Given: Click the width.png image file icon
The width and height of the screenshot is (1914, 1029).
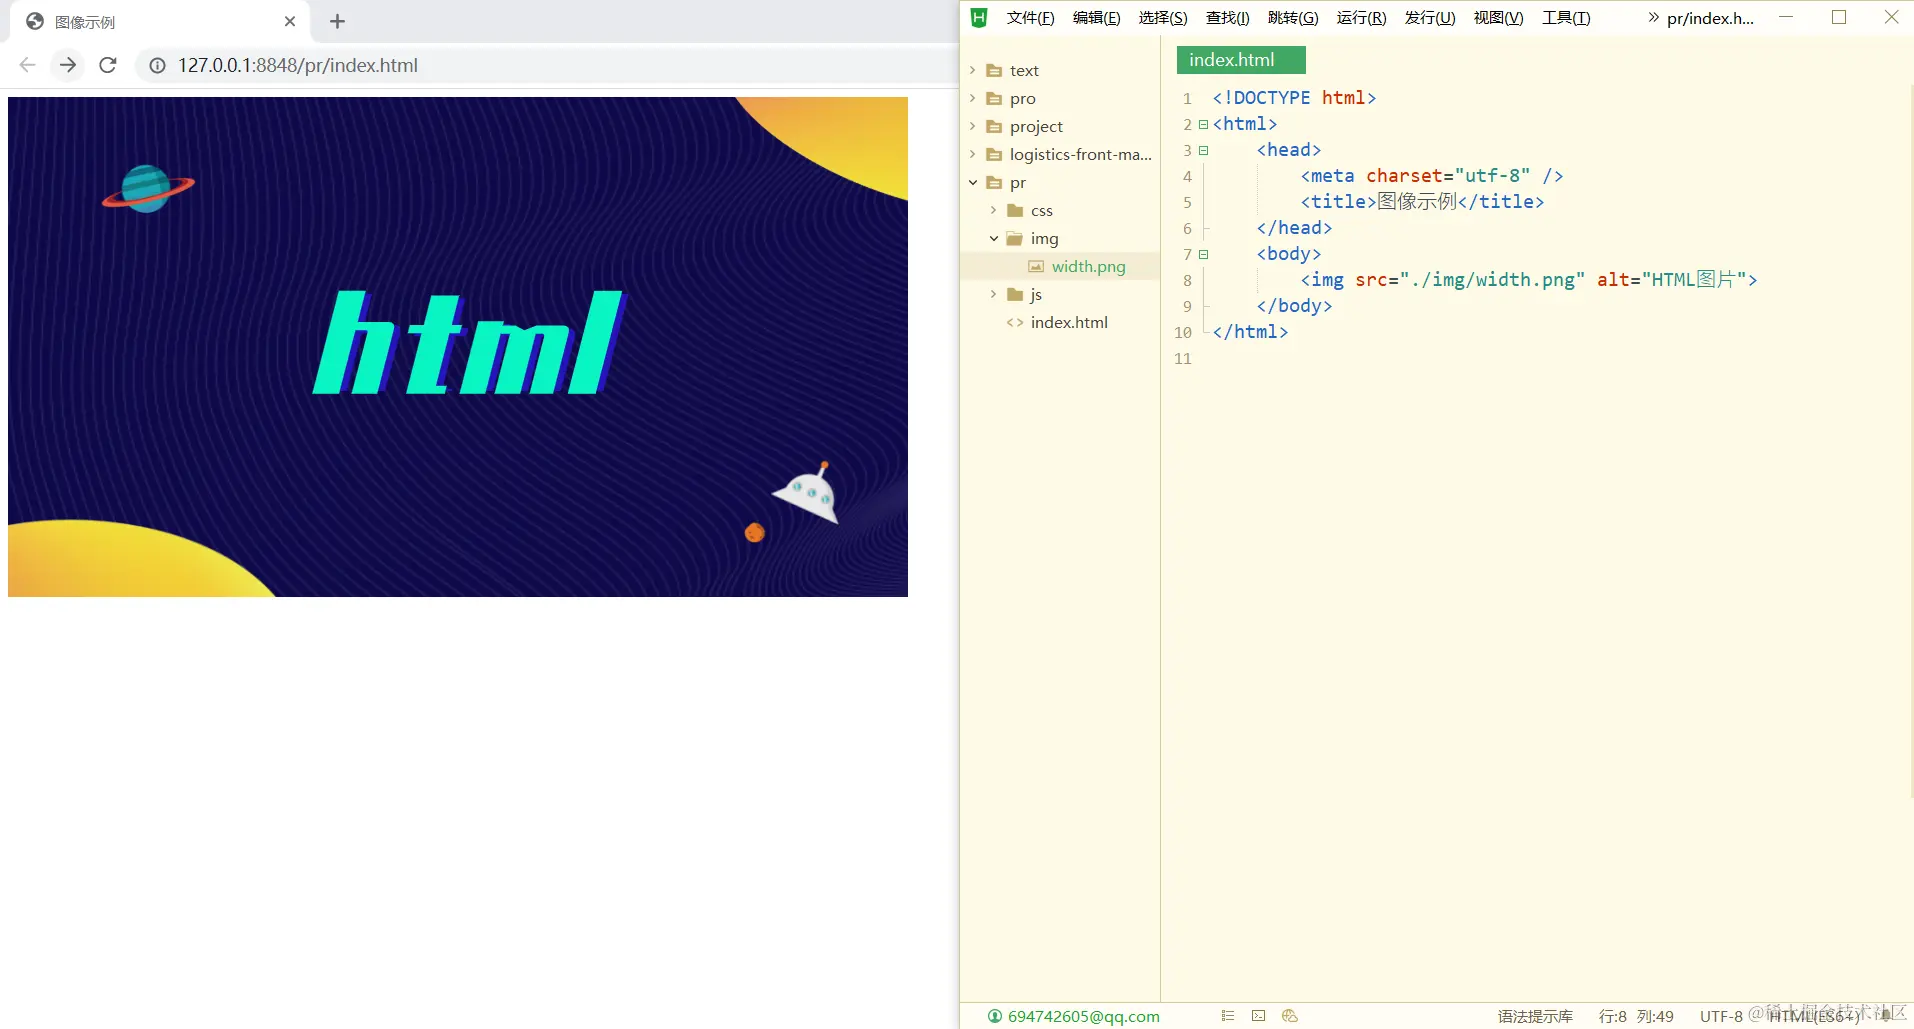Looking at the screenshot, I should pos(1036,266).
